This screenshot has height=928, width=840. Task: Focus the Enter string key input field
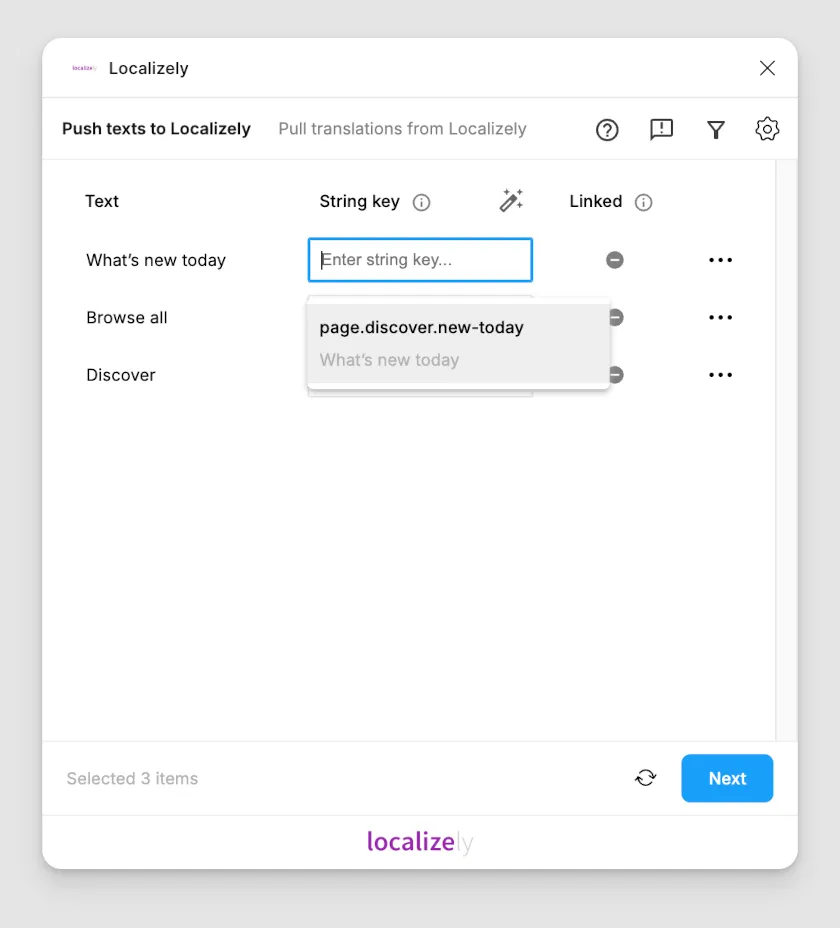coord(420,260)
